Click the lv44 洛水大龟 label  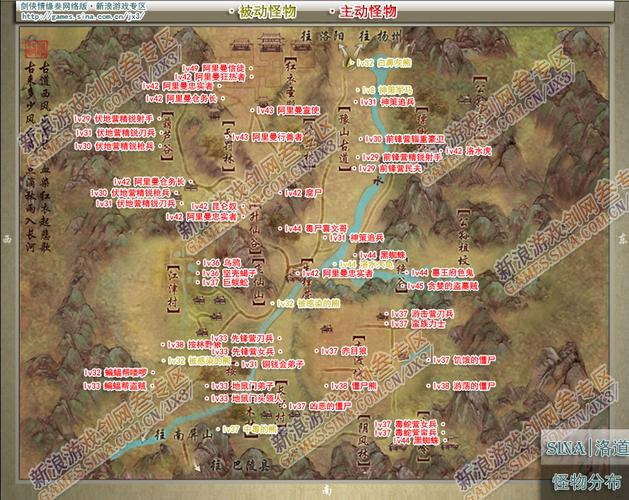point(366,264)
